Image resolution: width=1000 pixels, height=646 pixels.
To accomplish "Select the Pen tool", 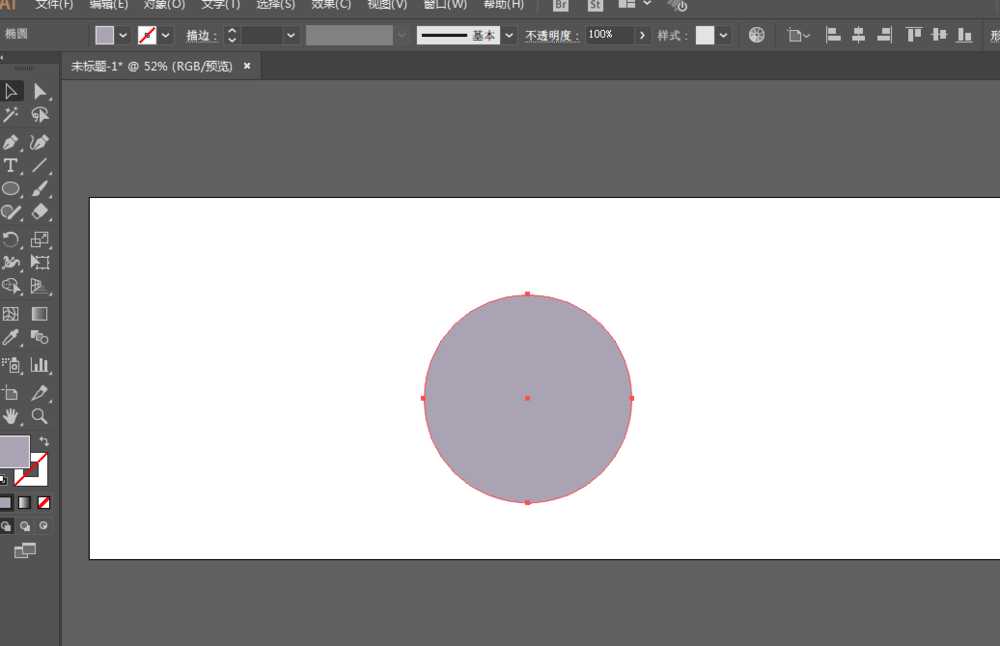I will pyautogui.click(x=11, y=142).
